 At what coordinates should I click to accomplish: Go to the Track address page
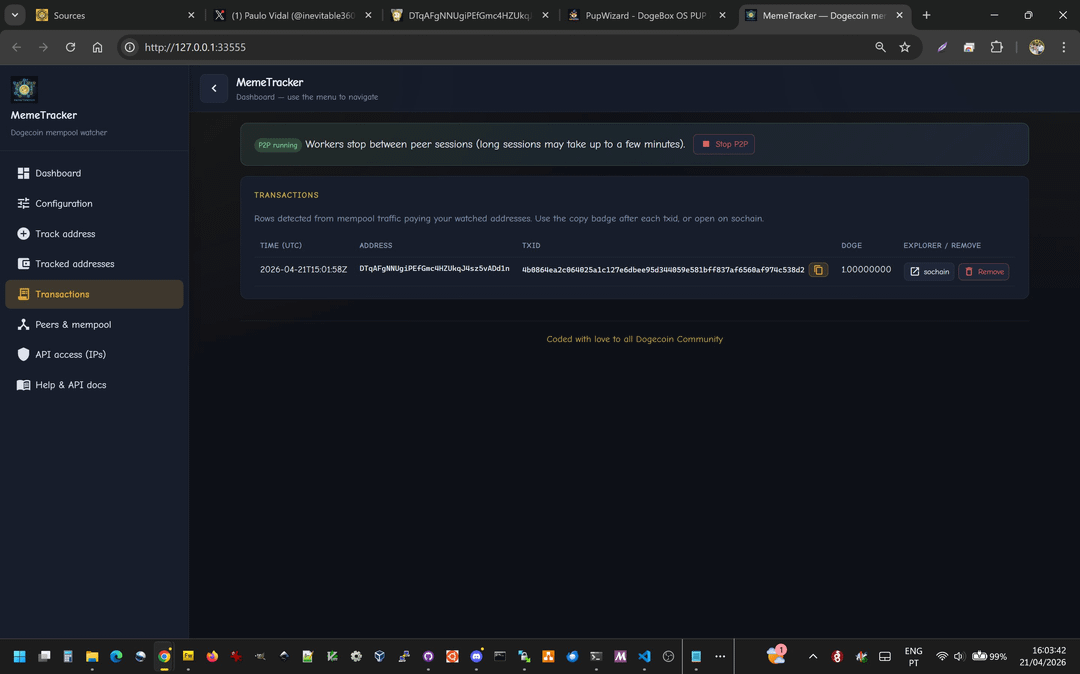tap(65, 234)
